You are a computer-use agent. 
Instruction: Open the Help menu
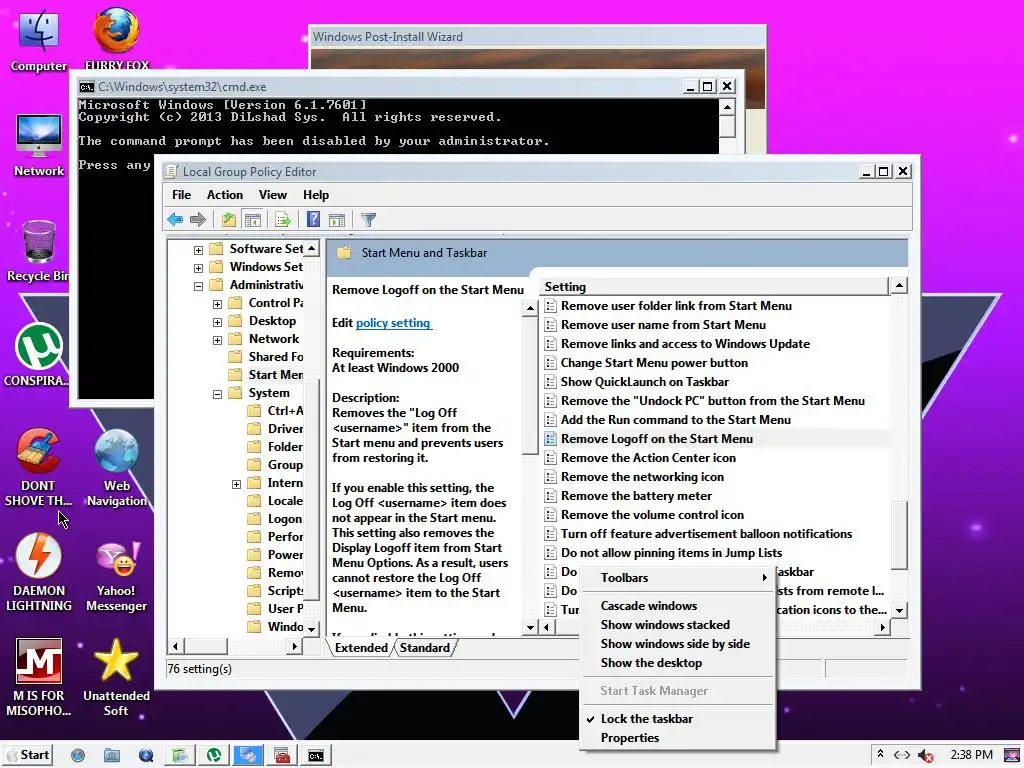(x=315, y=195)
